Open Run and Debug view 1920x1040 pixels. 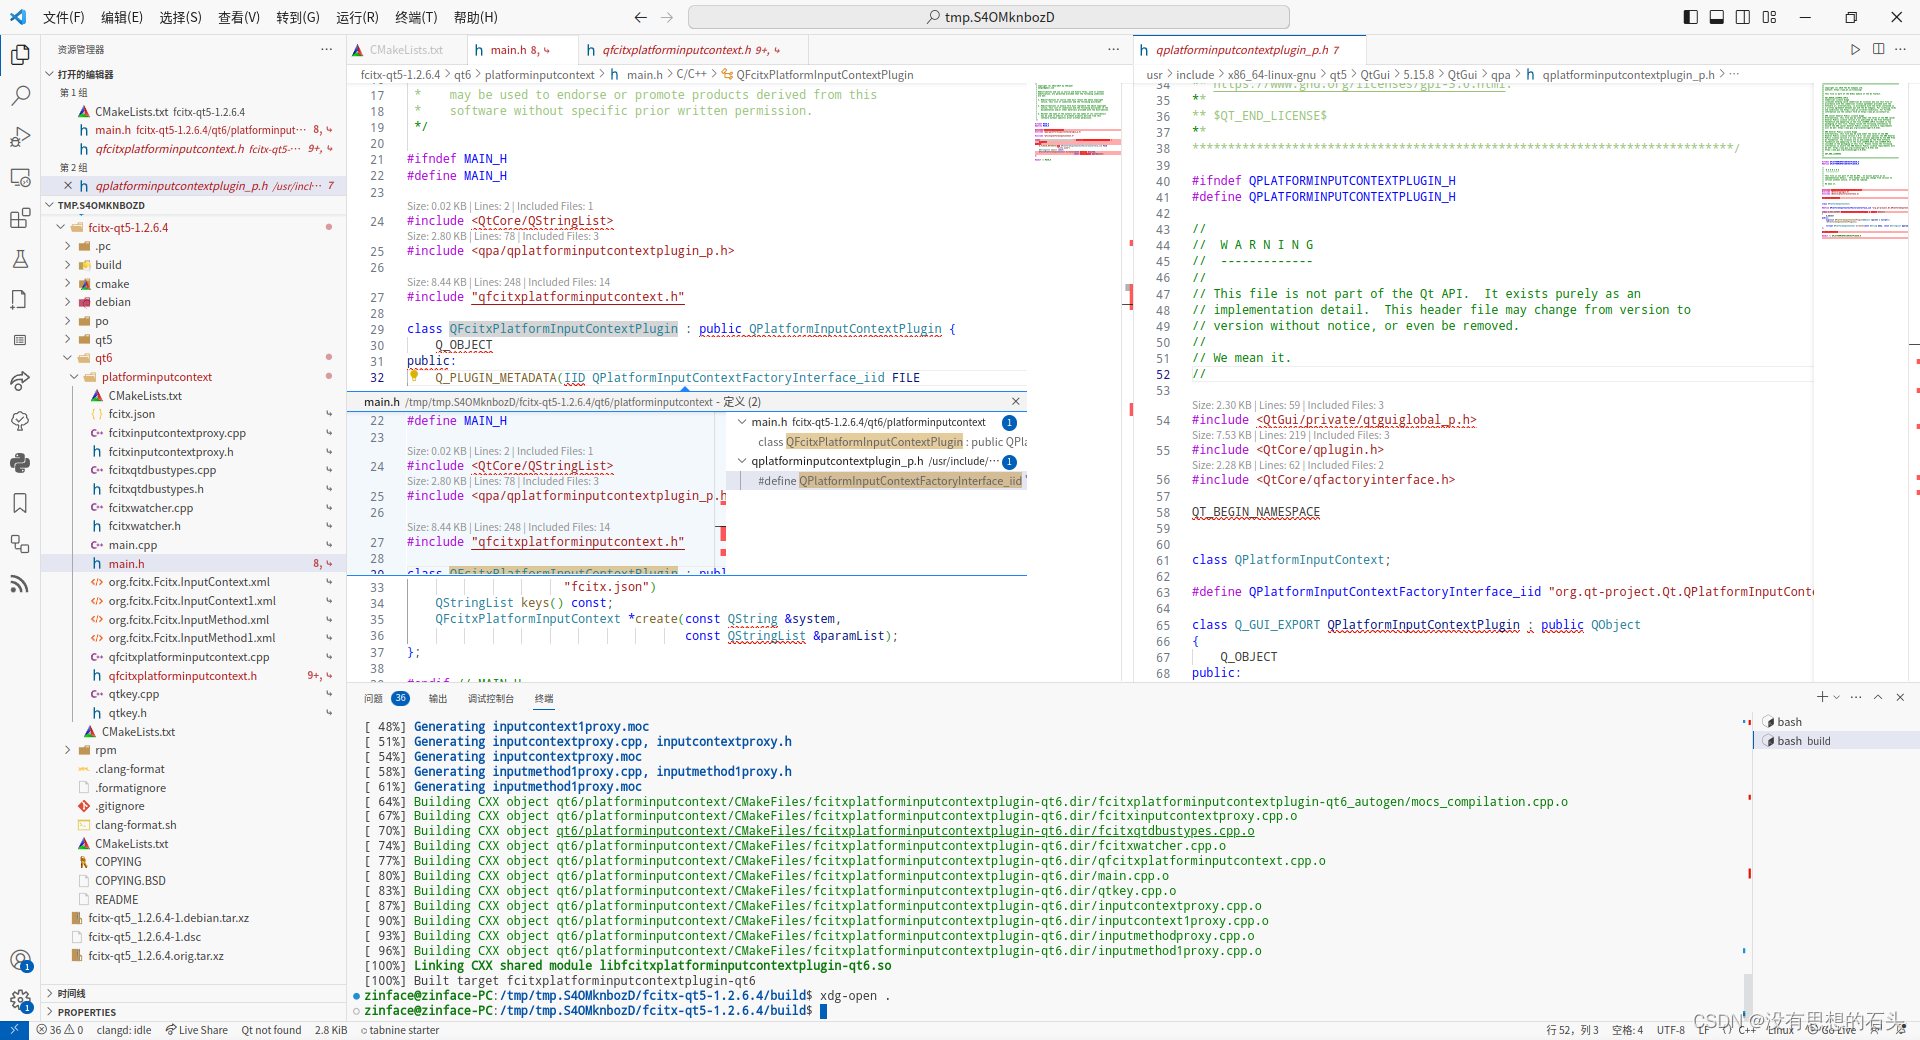click(20, 137)
